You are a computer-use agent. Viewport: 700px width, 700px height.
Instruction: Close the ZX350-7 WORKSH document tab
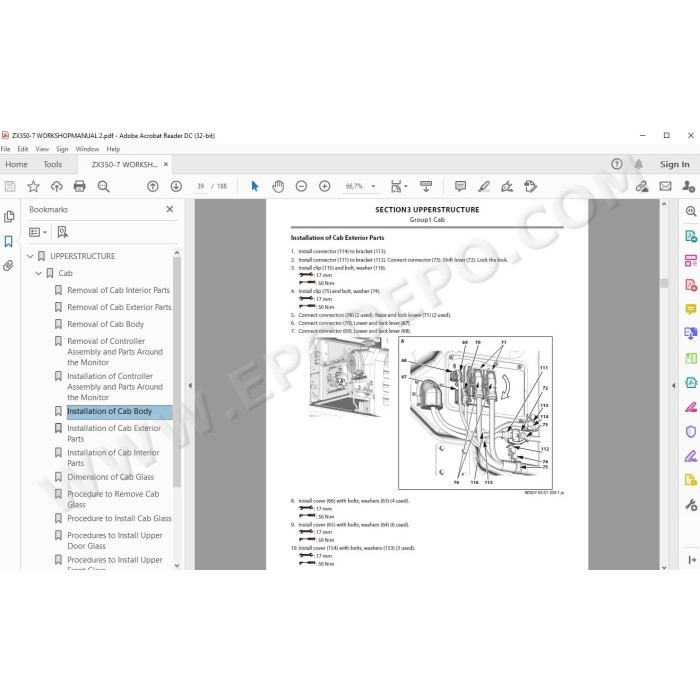166,164
